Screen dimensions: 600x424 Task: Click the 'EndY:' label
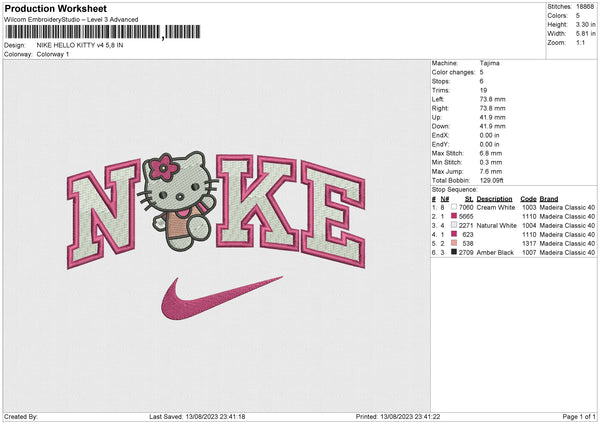tap(440, 144)
